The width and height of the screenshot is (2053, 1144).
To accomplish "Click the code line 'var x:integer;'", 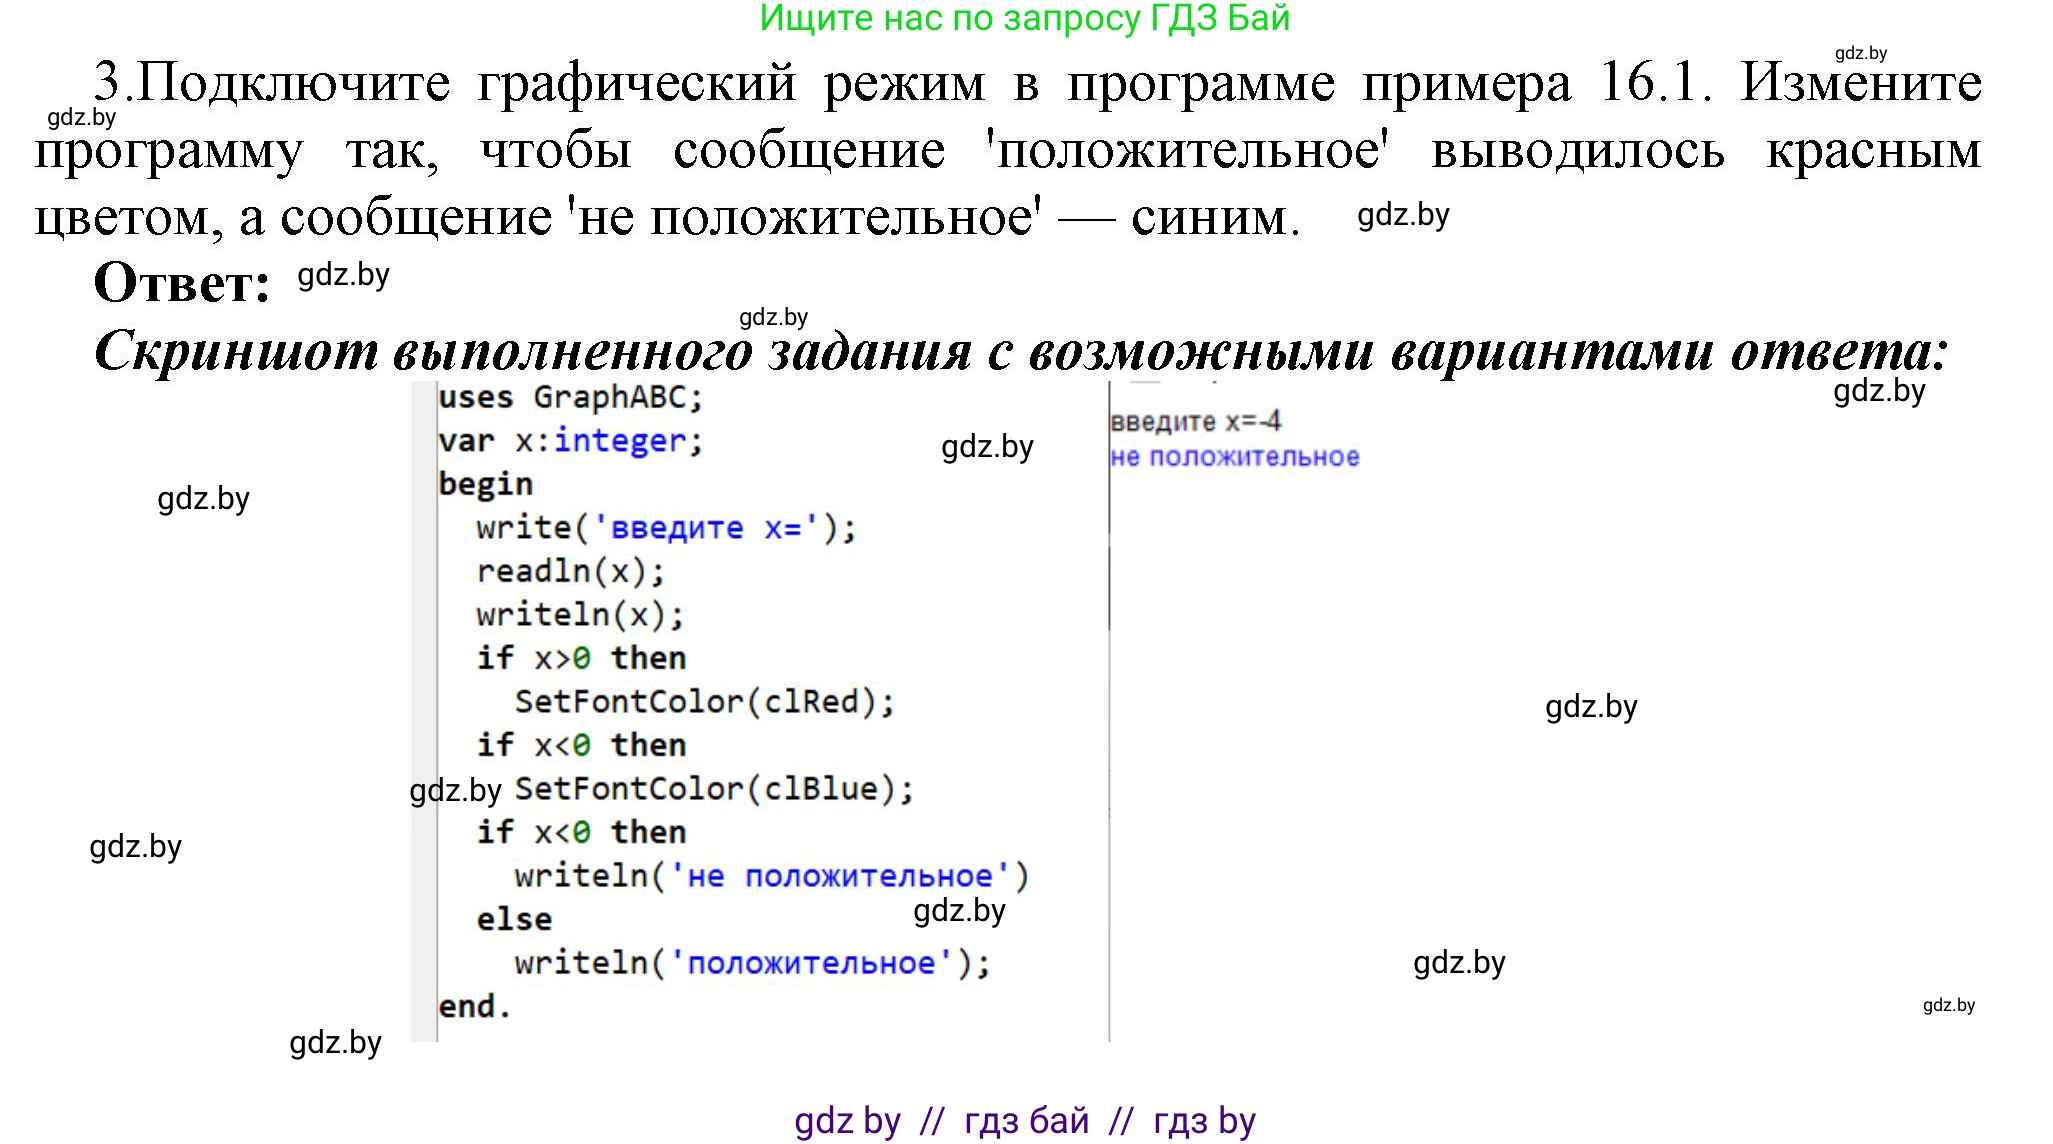I will 571,441.
